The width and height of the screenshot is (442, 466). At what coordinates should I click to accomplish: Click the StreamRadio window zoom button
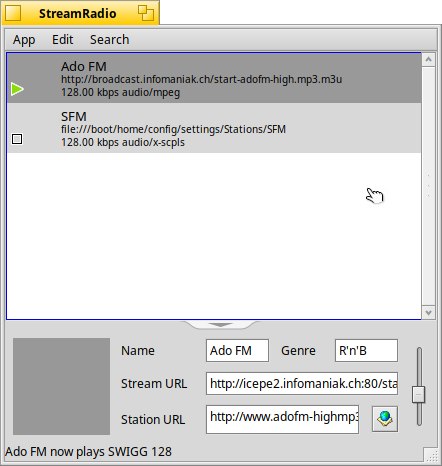pos(146,13)
